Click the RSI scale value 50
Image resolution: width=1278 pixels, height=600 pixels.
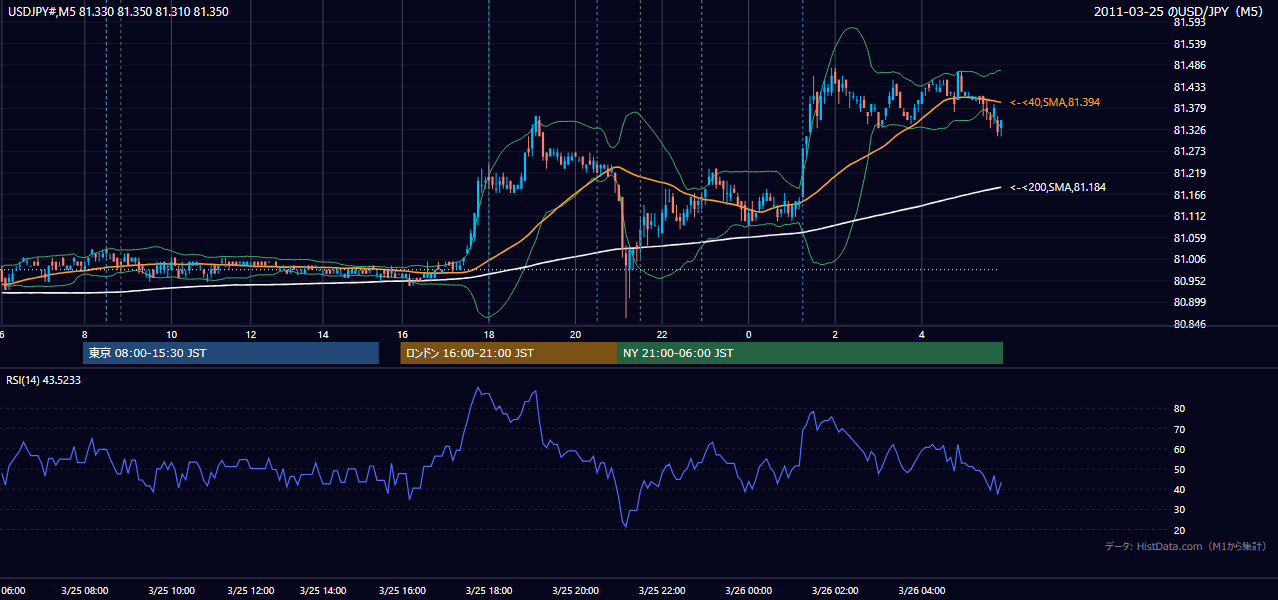click(x=1179, y=469)
